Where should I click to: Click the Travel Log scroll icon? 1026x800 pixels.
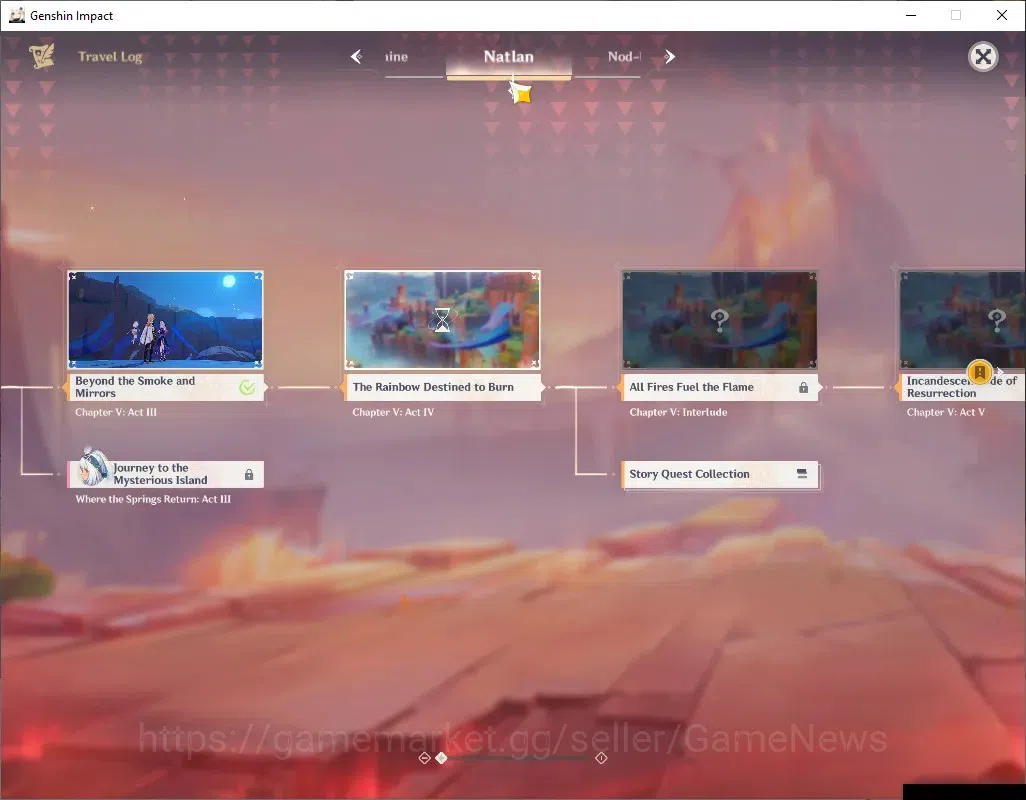[42, 56]
